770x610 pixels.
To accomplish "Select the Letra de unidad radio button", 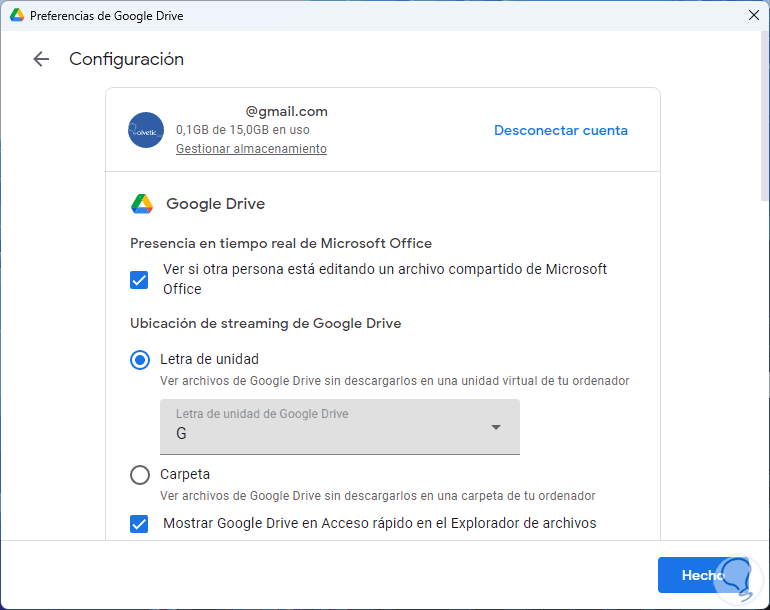I will (140, 359).
